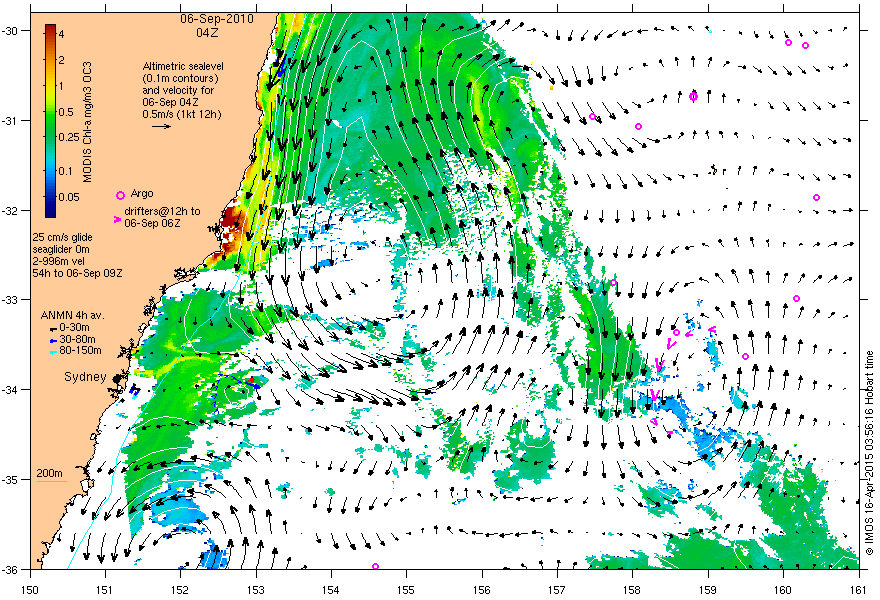Click the 0.5m/s reference velocity arrow
Viewport: 880px width, 600px height.
click(x=162, y=126)
